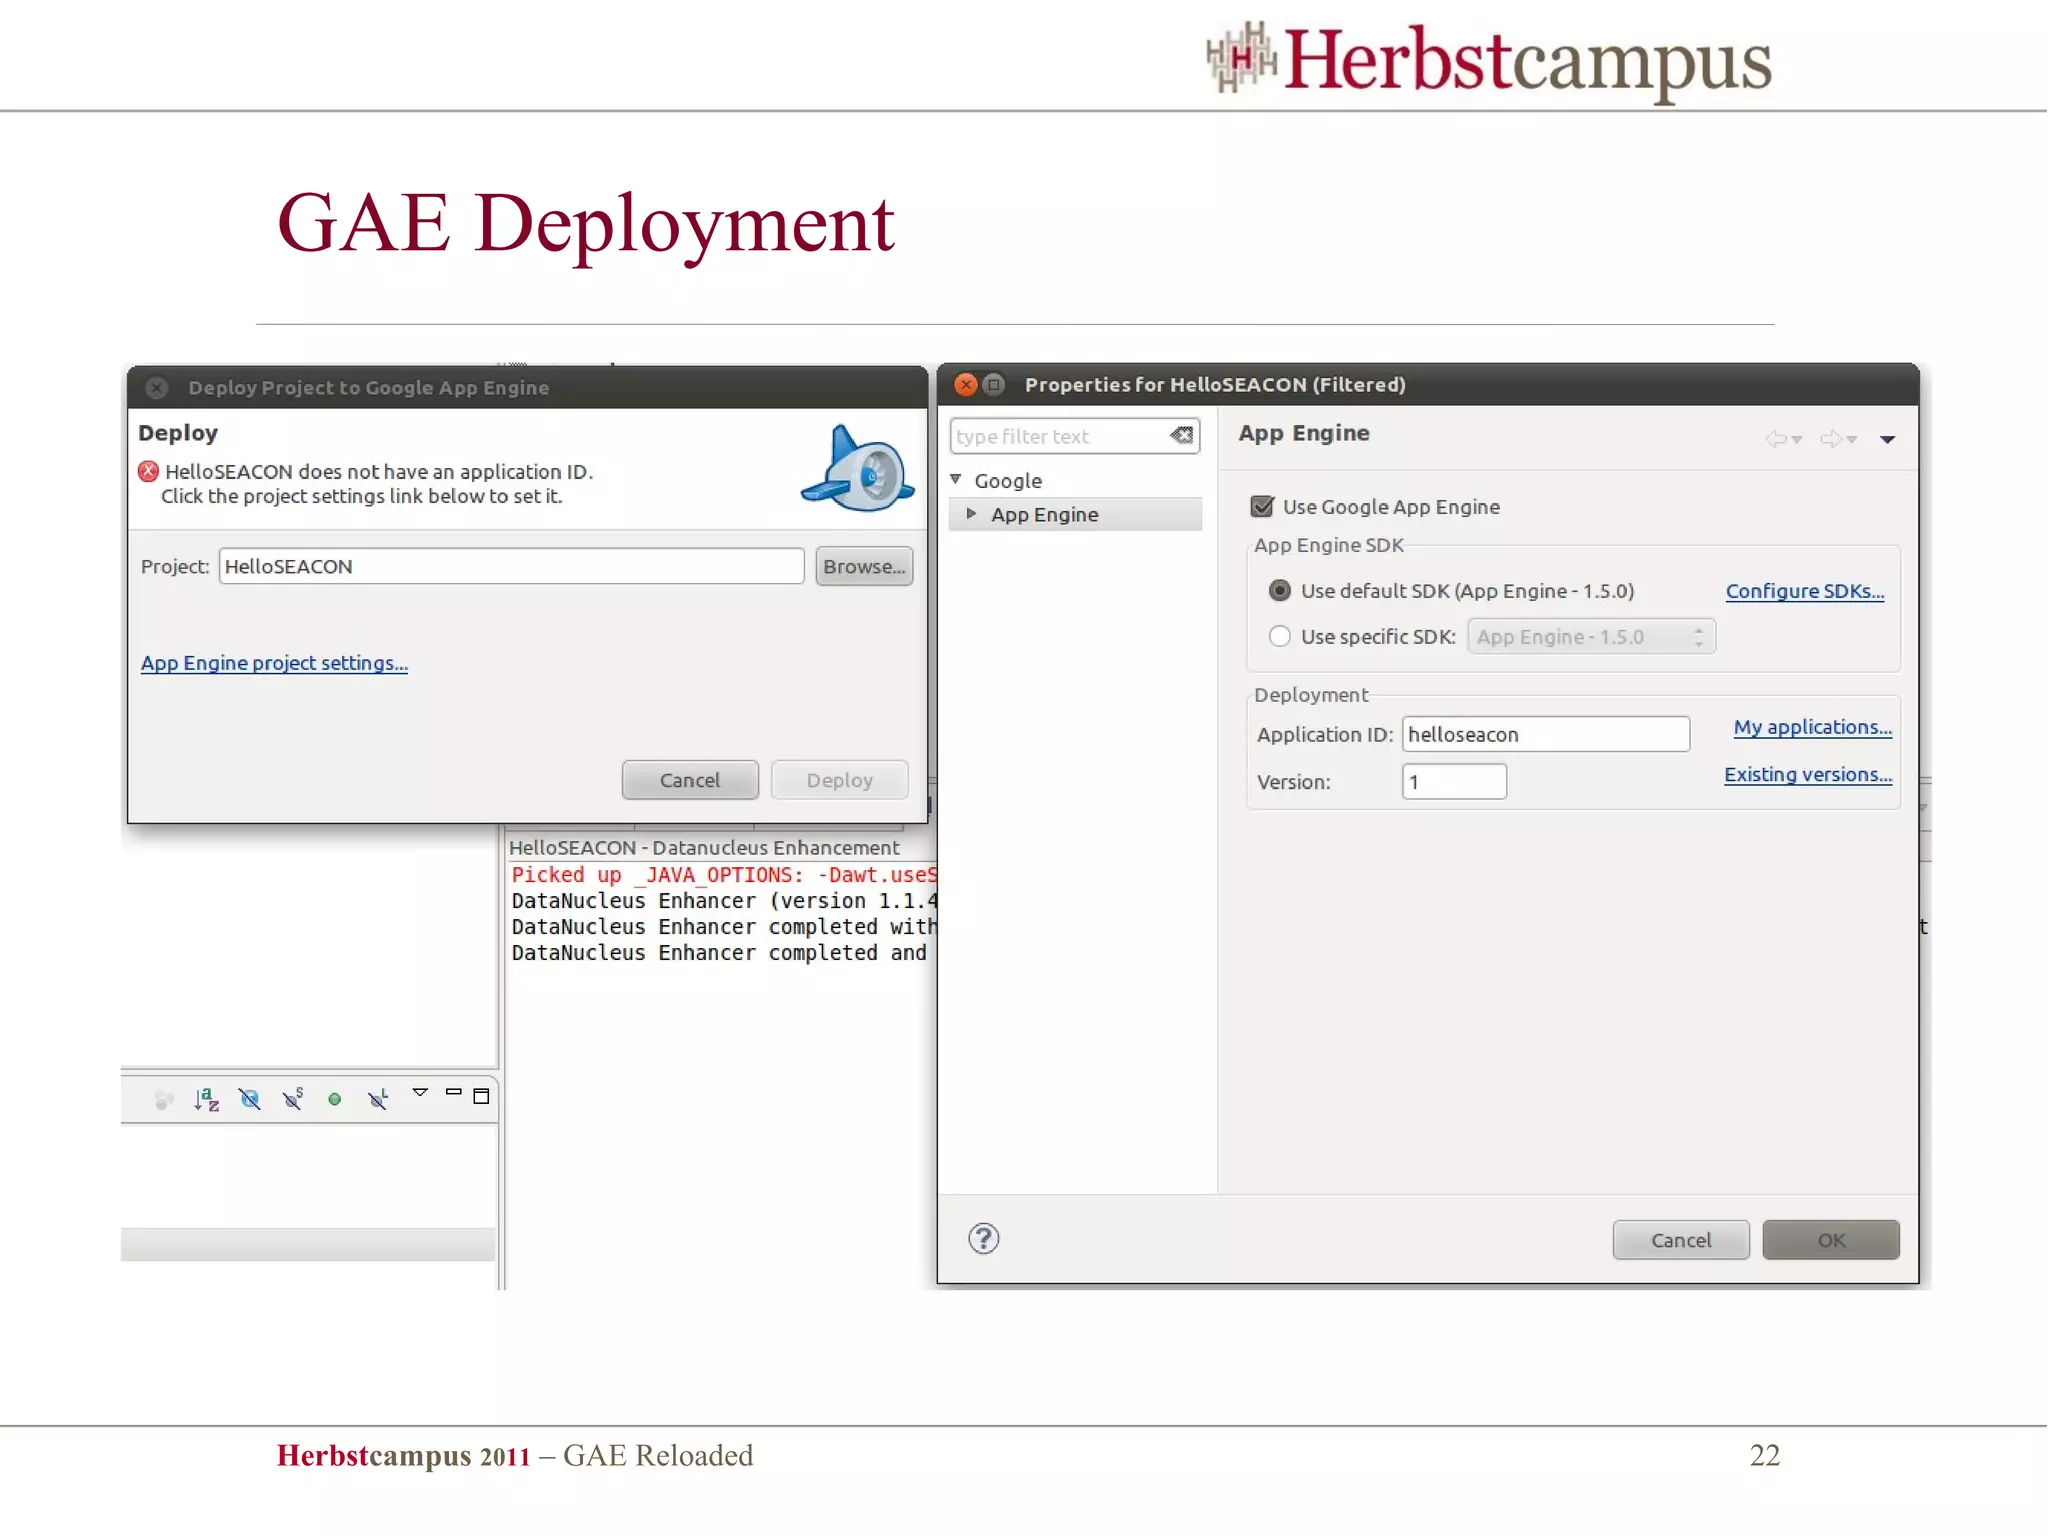Viewport: 2048px width, 1536px height.
Task: Click the Project field containing HelloSEACON
Action: pyautogui.click(x=511, y=566)
